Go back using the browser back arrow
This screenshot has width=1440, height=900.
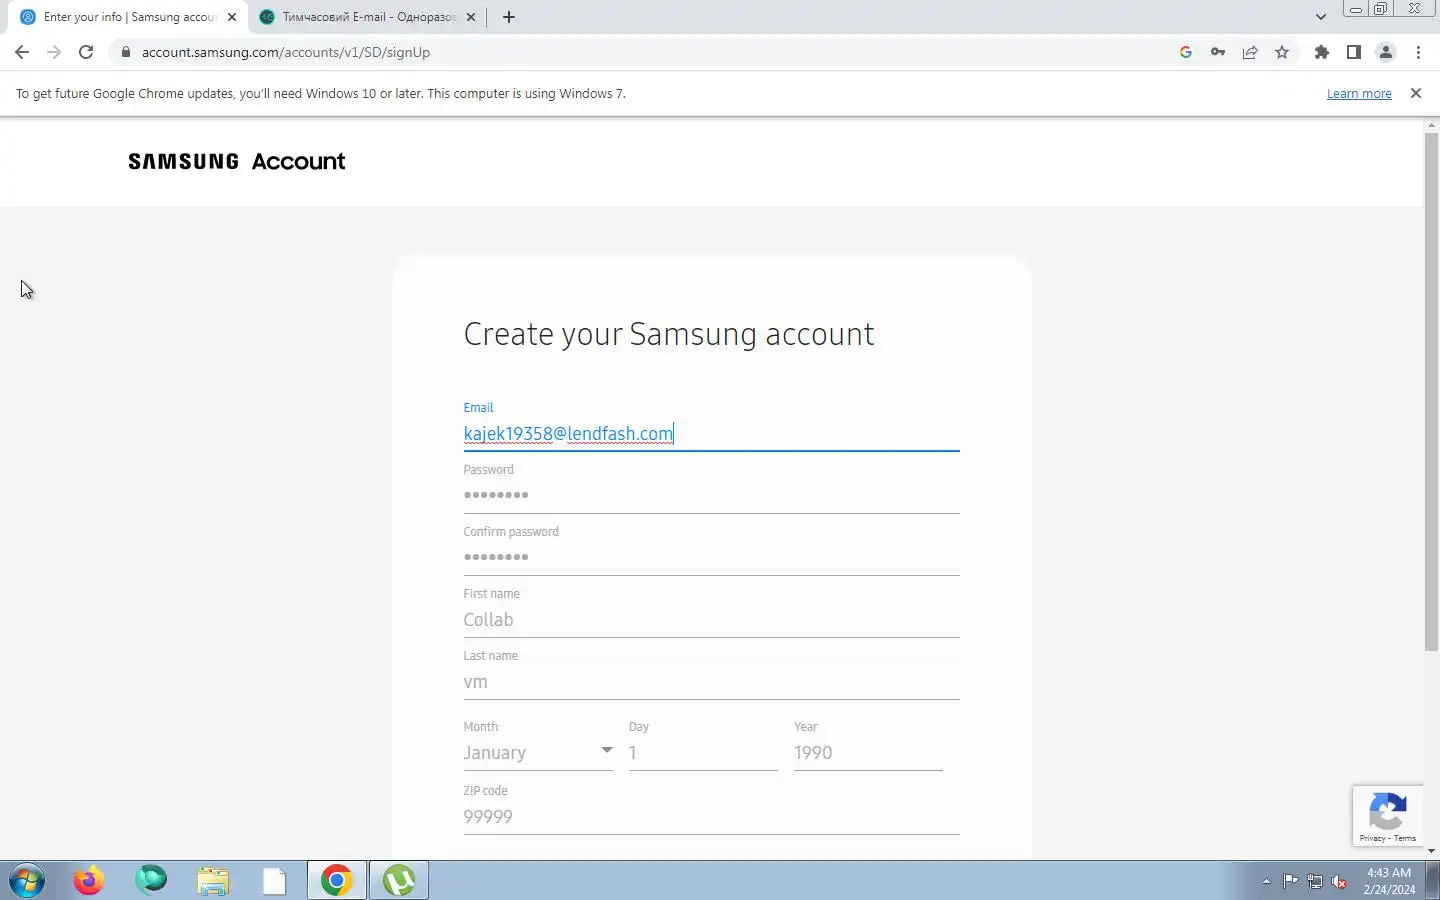[x=22, y=52]
